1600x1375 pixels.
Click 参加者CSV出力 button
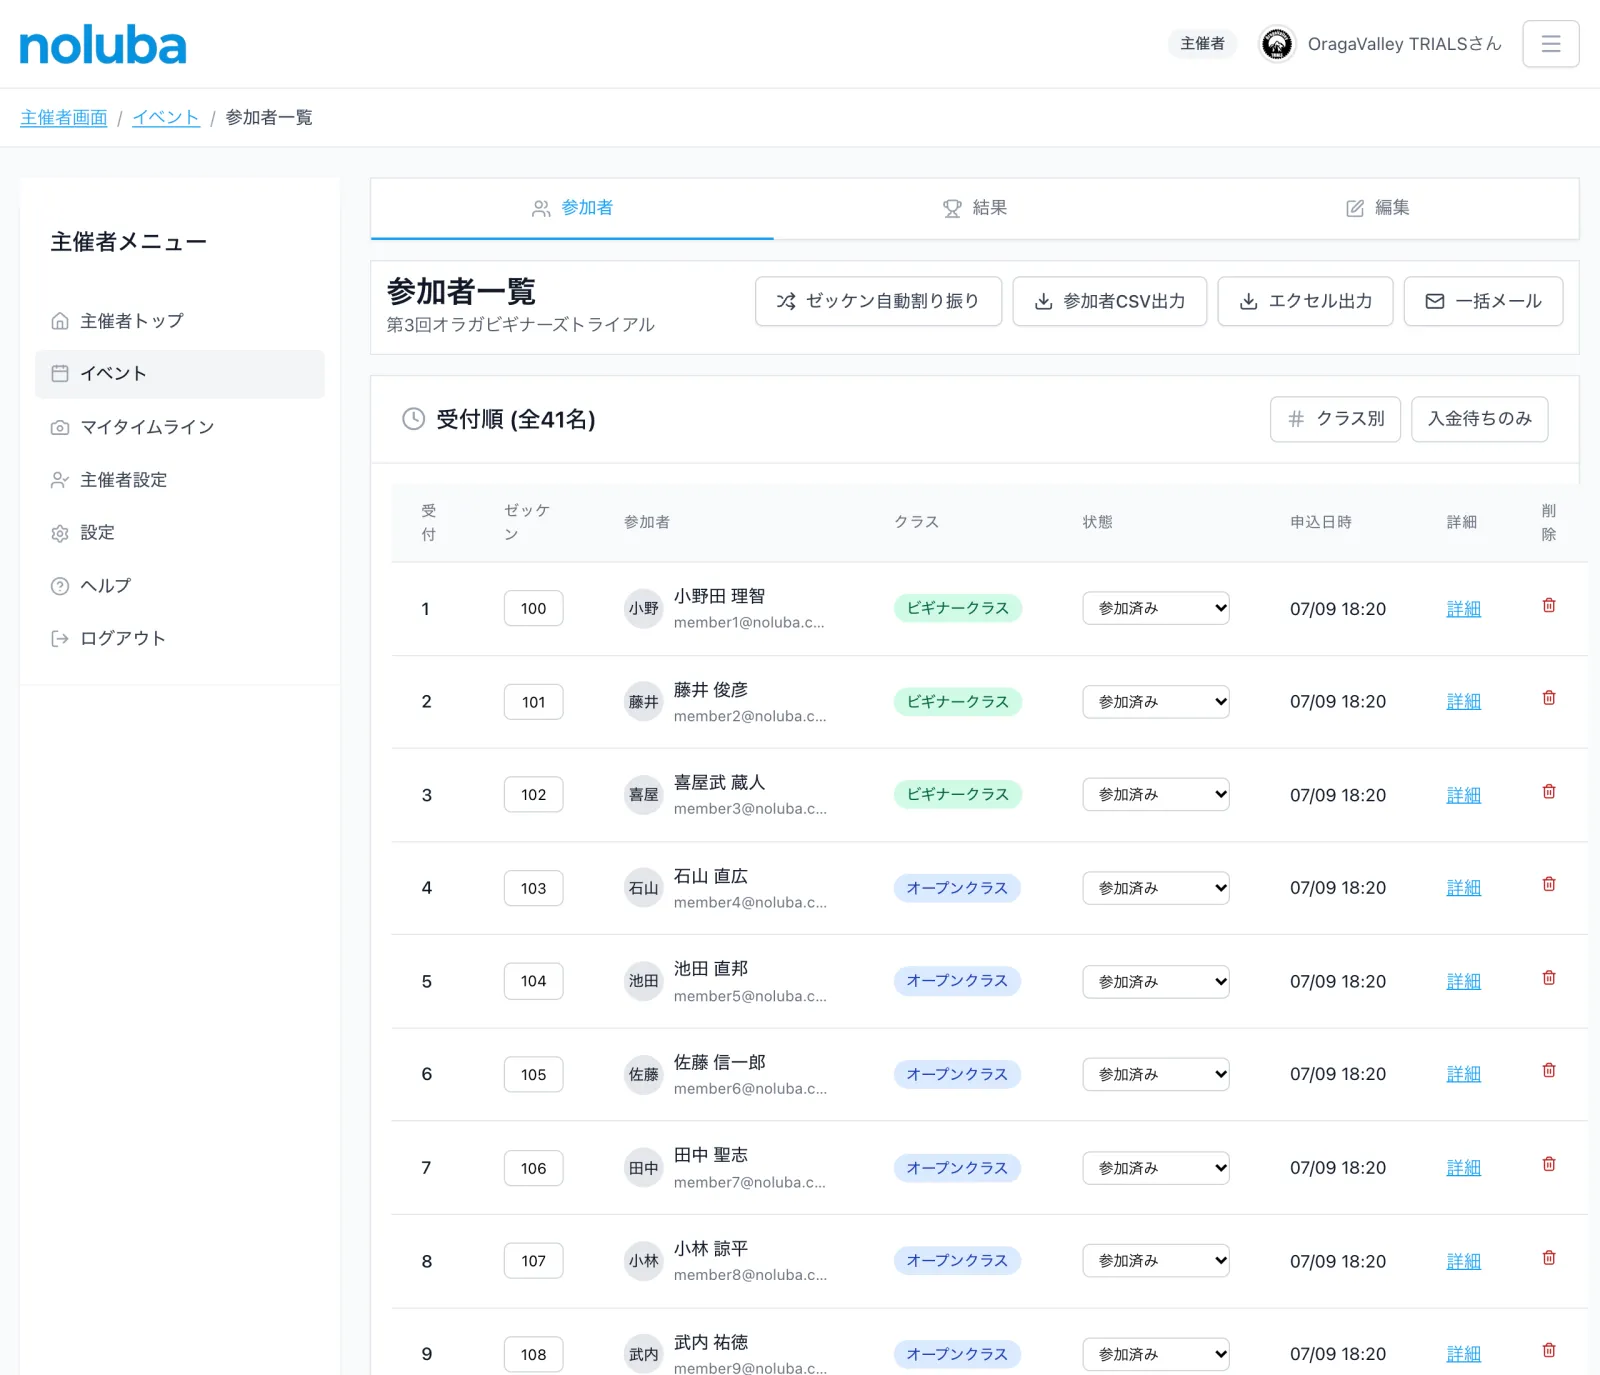point(1109,301)
